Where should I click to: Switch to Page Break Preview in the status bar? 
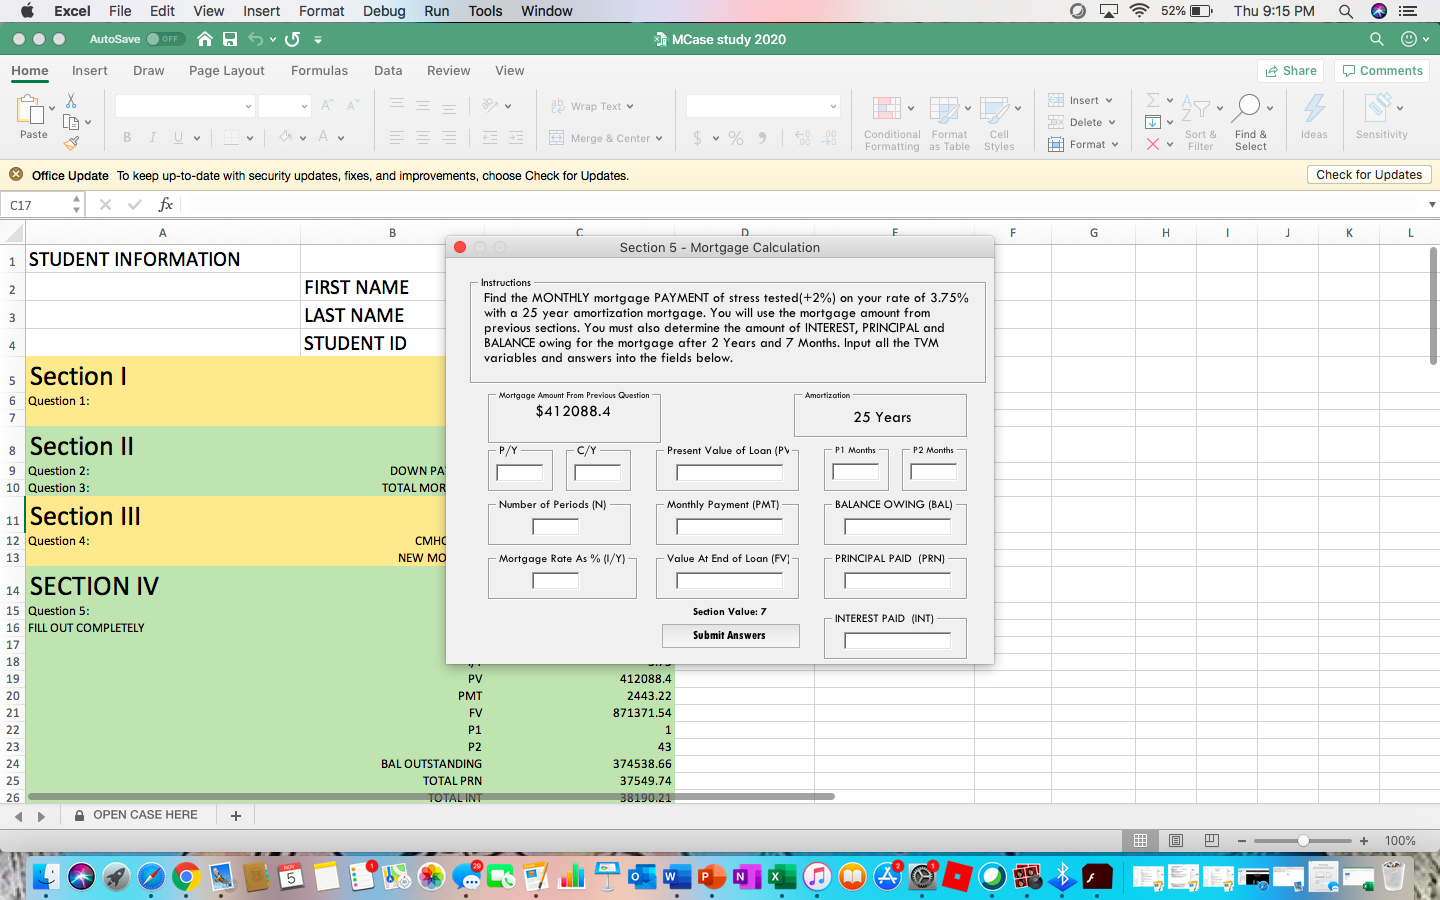[x=1212, y=841]
